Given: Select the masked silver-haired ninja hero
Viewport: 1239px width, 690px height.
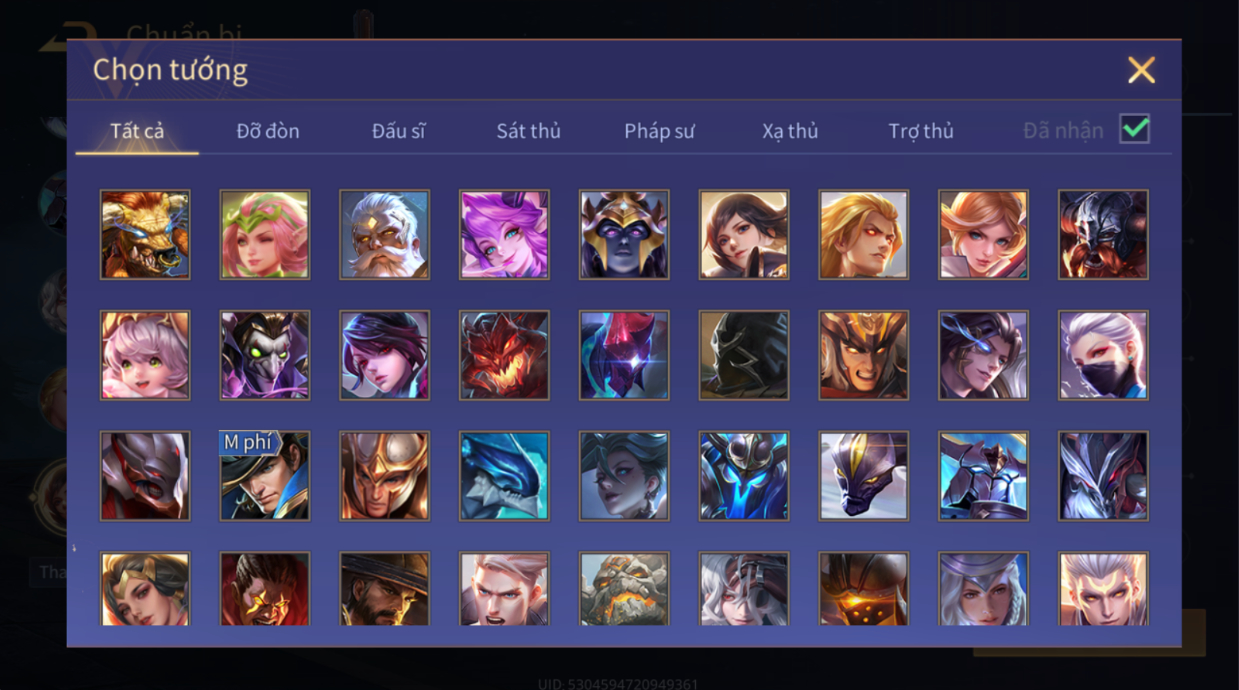Looking at the screenshot, I should pyautogui.click(x=1103, y=355).
